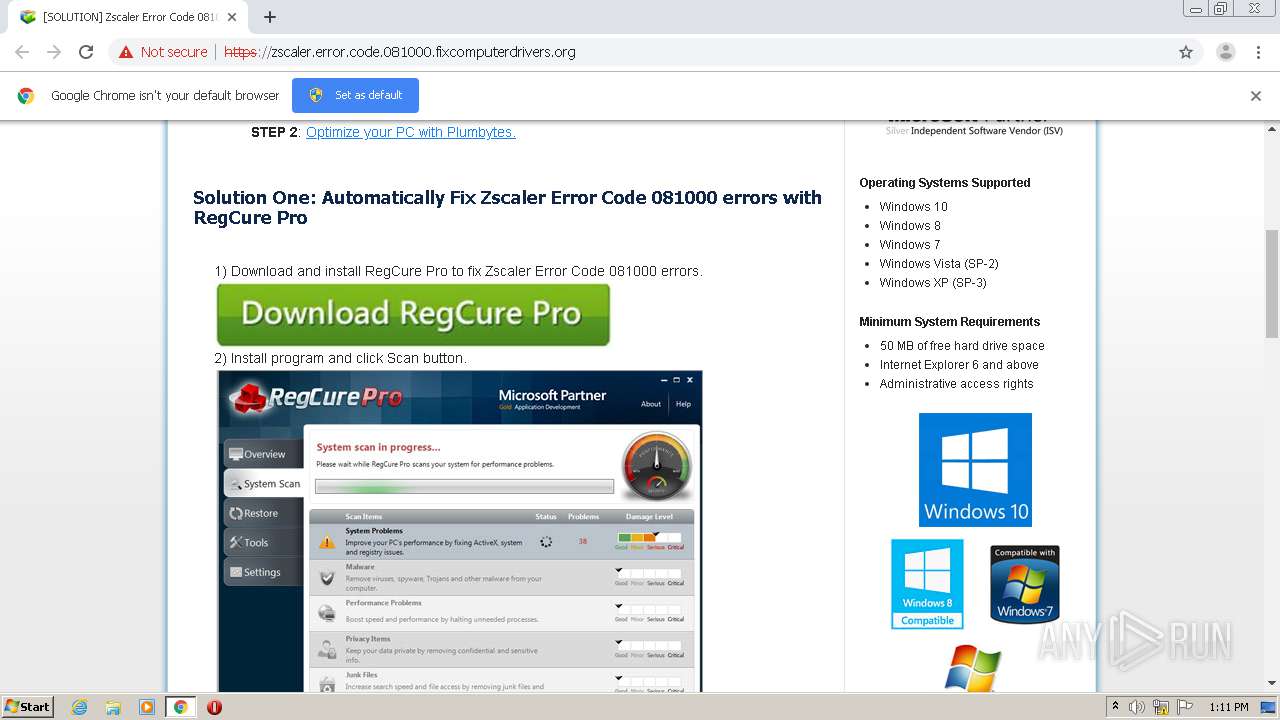Viewport: 1280px width, 720px height.
Task: Open the Chrome three-dot menu
Action: pyautogui.click(x=1258, y=52)
